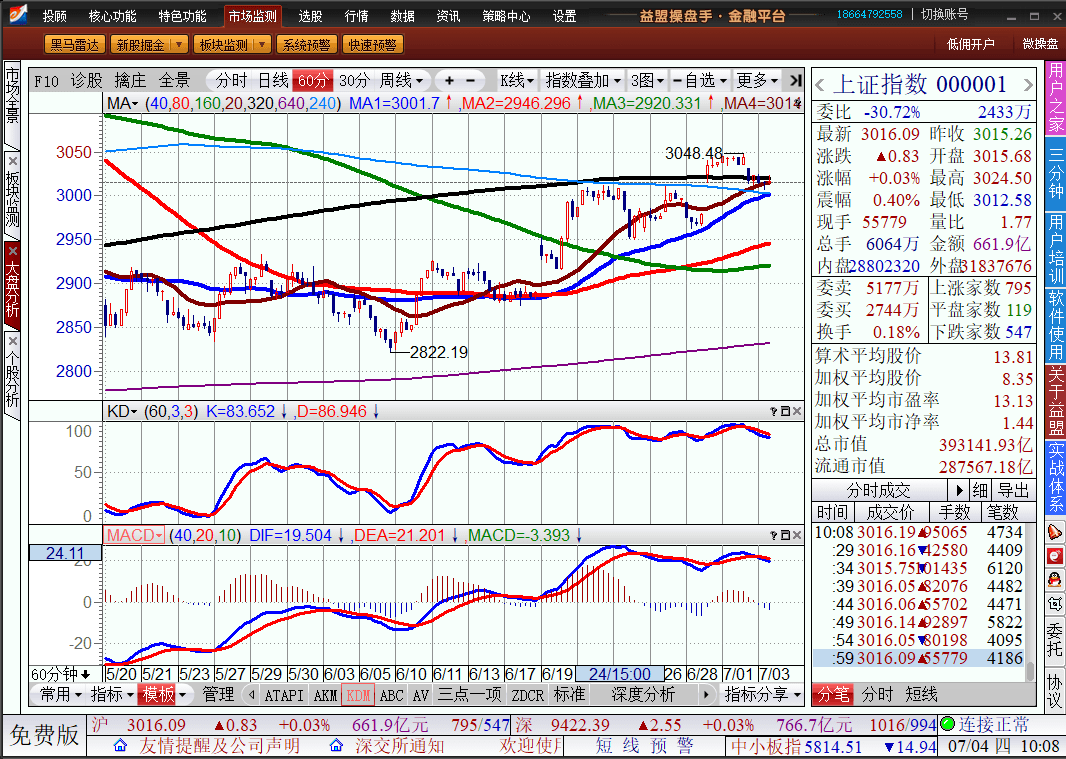
Task: Click the 24/15:00 time axis marker
Action: coord(619,674)
